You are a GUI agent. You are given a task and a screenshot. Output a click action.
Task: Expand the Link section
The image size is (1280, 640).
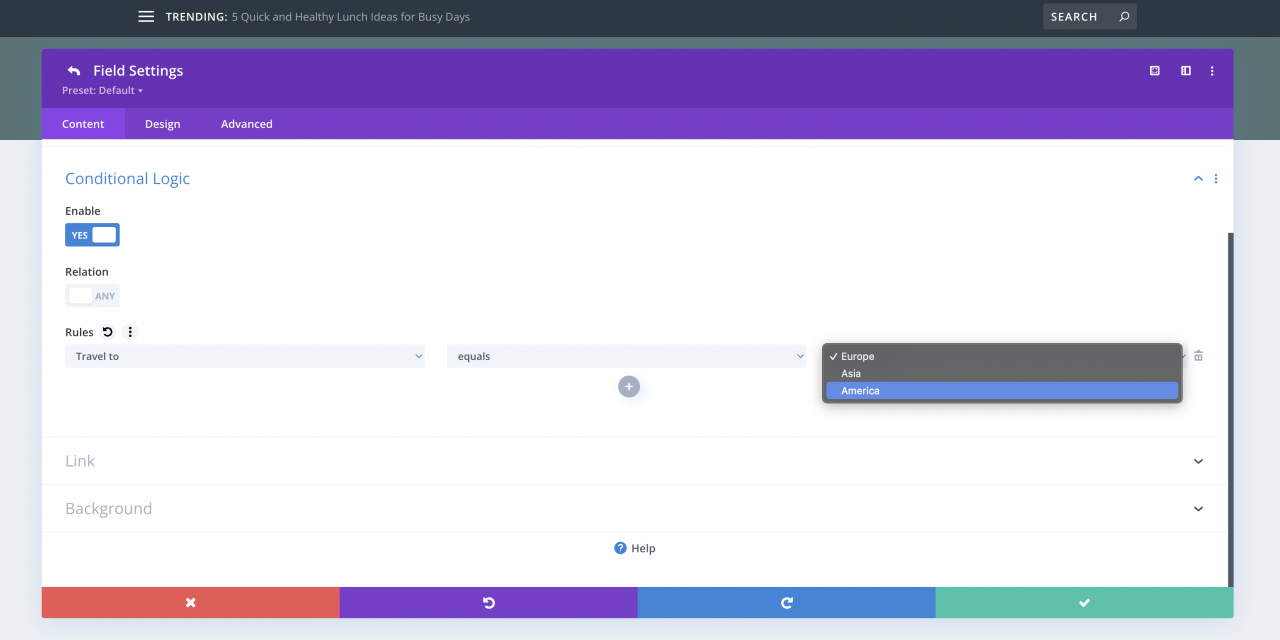(1198, 461)
